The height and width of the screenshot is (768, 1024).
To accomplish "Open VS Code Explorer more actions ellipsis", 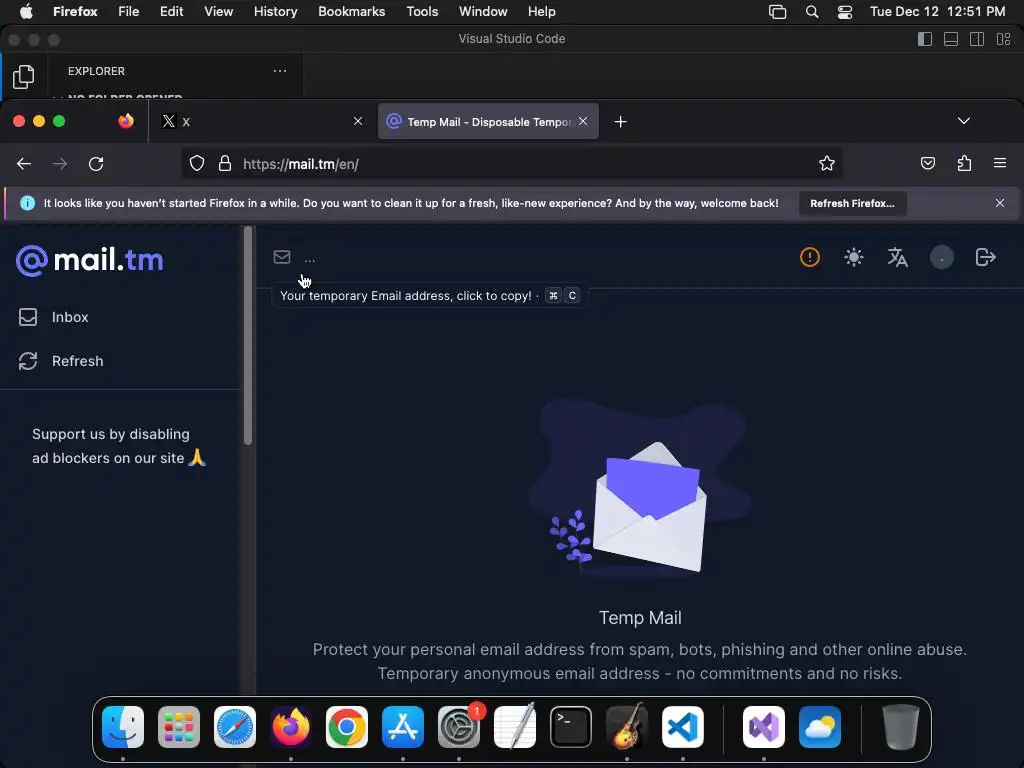I will pos(280,71).
